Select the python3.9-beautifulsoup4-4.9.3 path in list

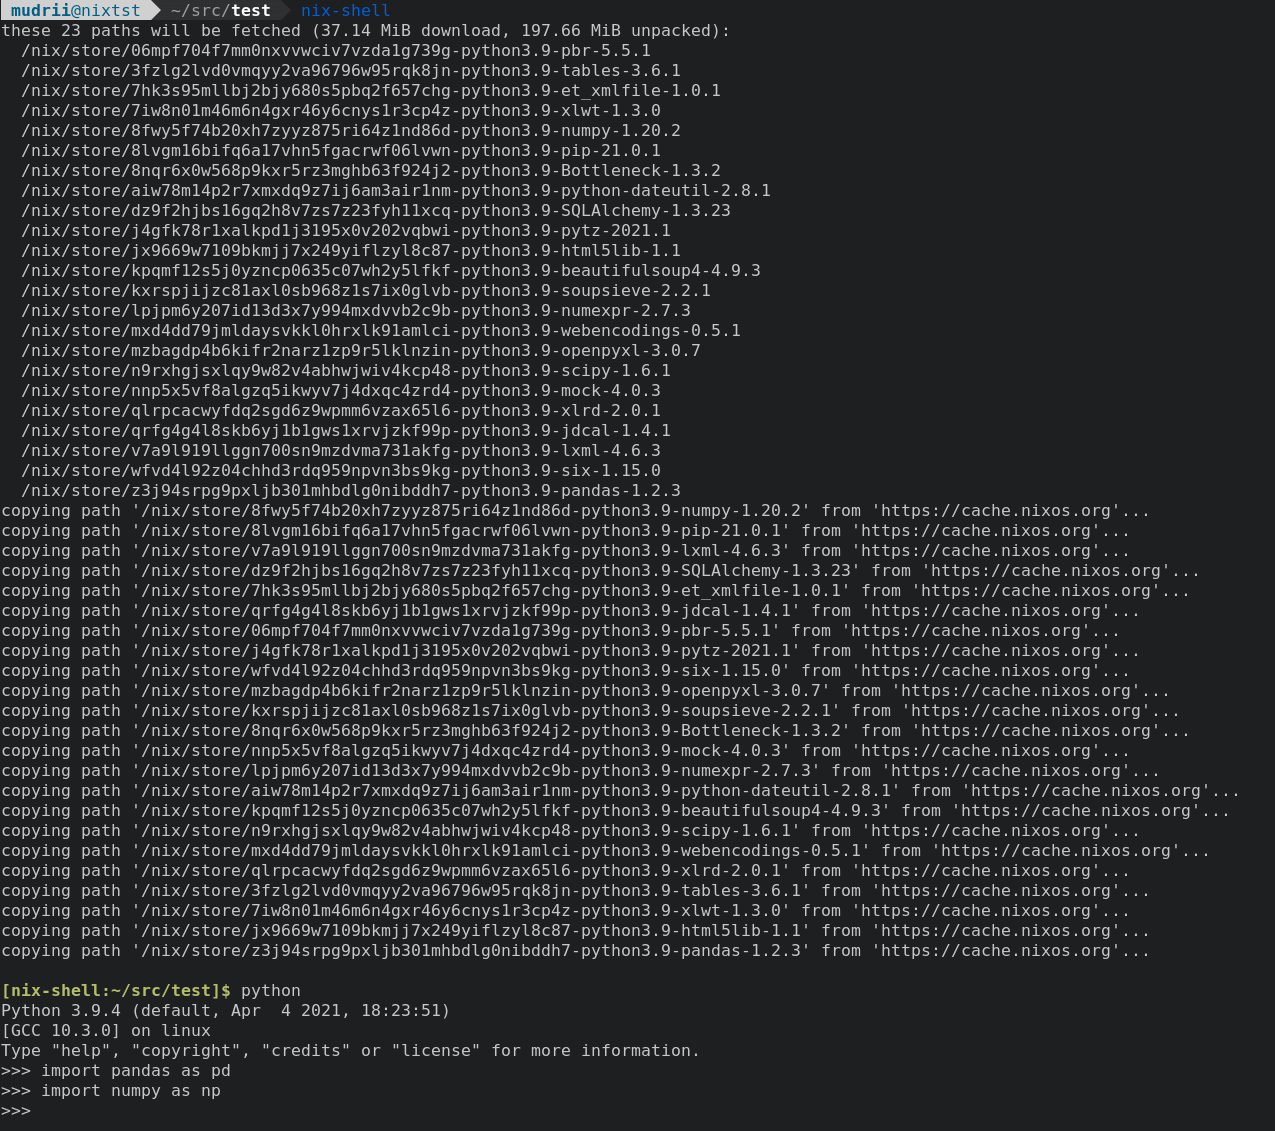[391, 270]
